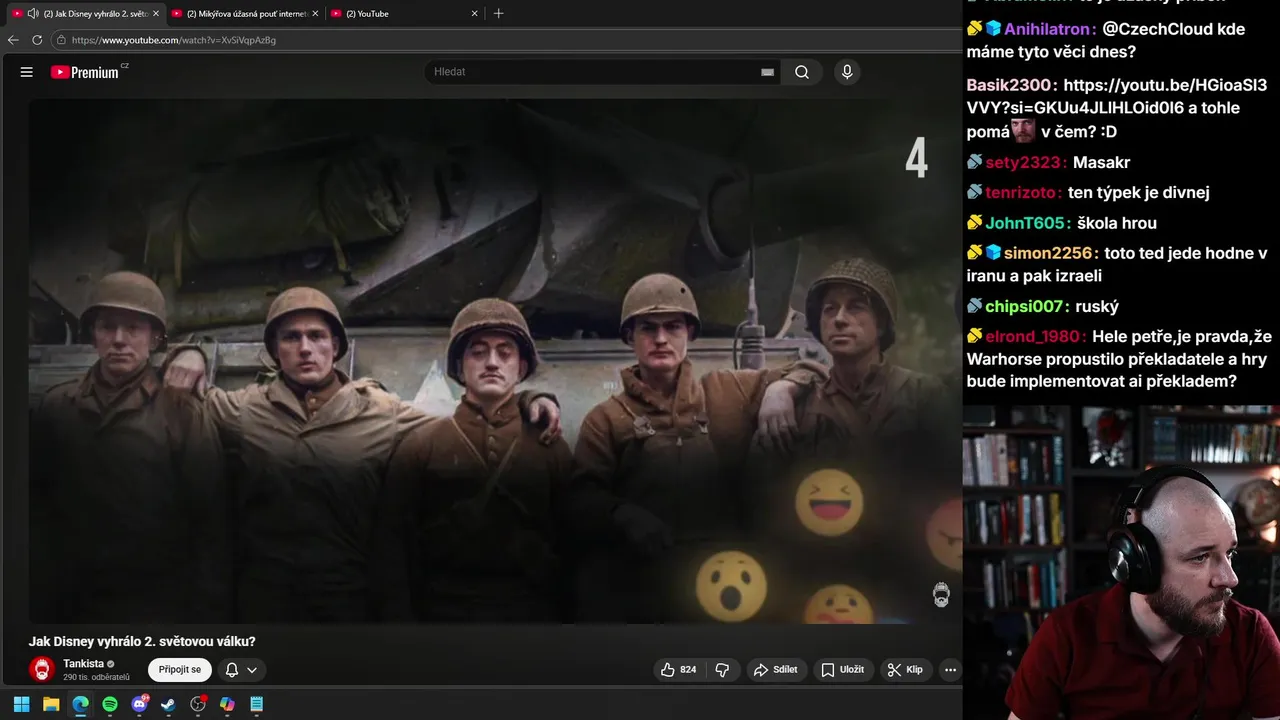Open the on-screen keyboard icon in search box
The image size is (1280, 720).
pyautogui.click(x=767, y=72)
